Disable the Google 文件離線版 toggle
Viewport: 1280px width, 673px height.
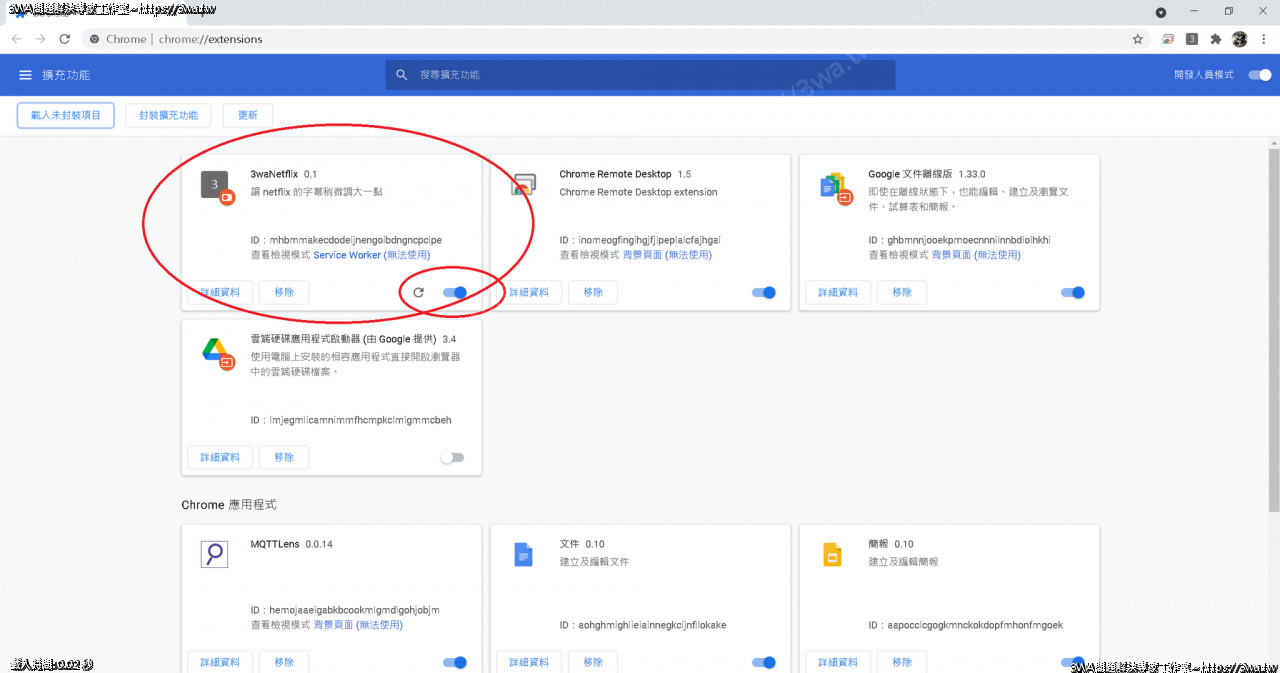1073,293
